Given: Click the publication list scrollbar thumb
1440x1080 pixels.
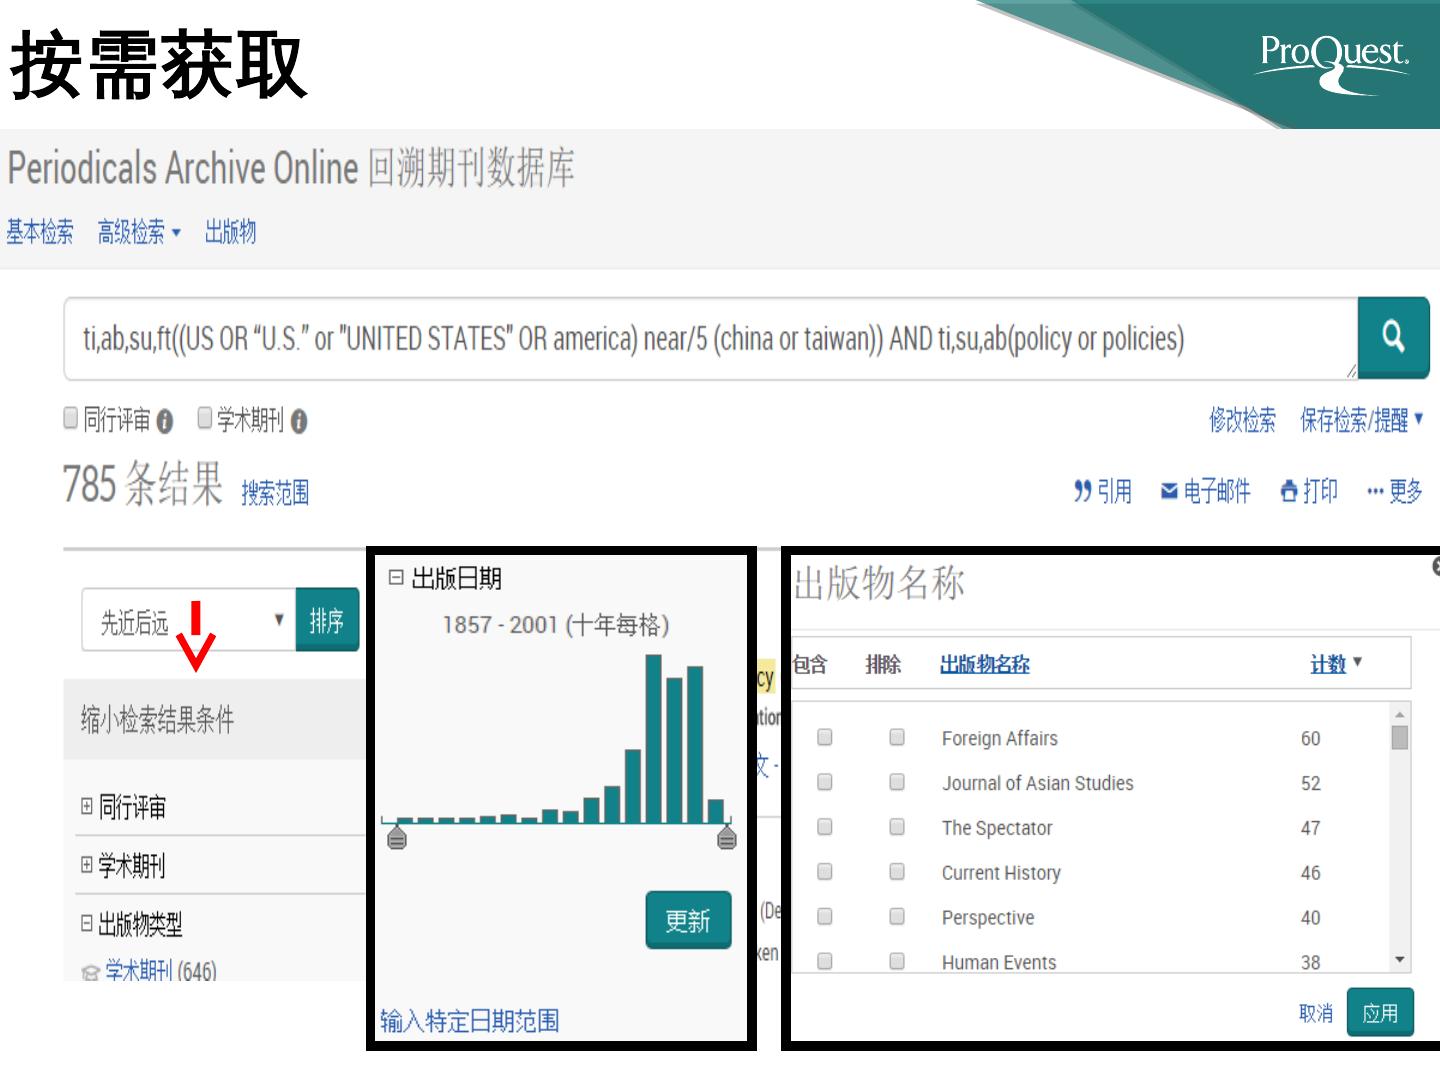Looking at the screenshot, I should pyautogui.click(x=1400, y=737).
